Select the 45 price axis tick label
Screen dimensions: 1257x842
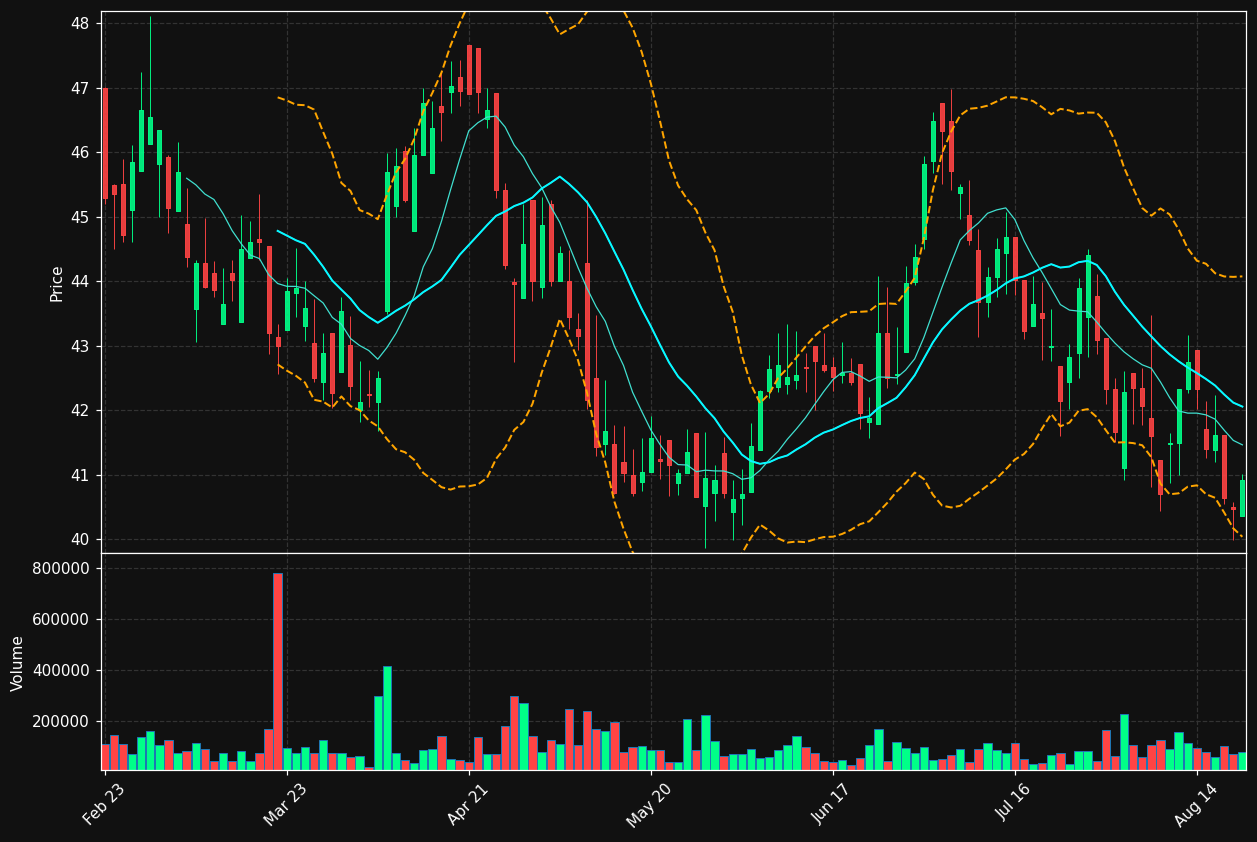[81, 217]
